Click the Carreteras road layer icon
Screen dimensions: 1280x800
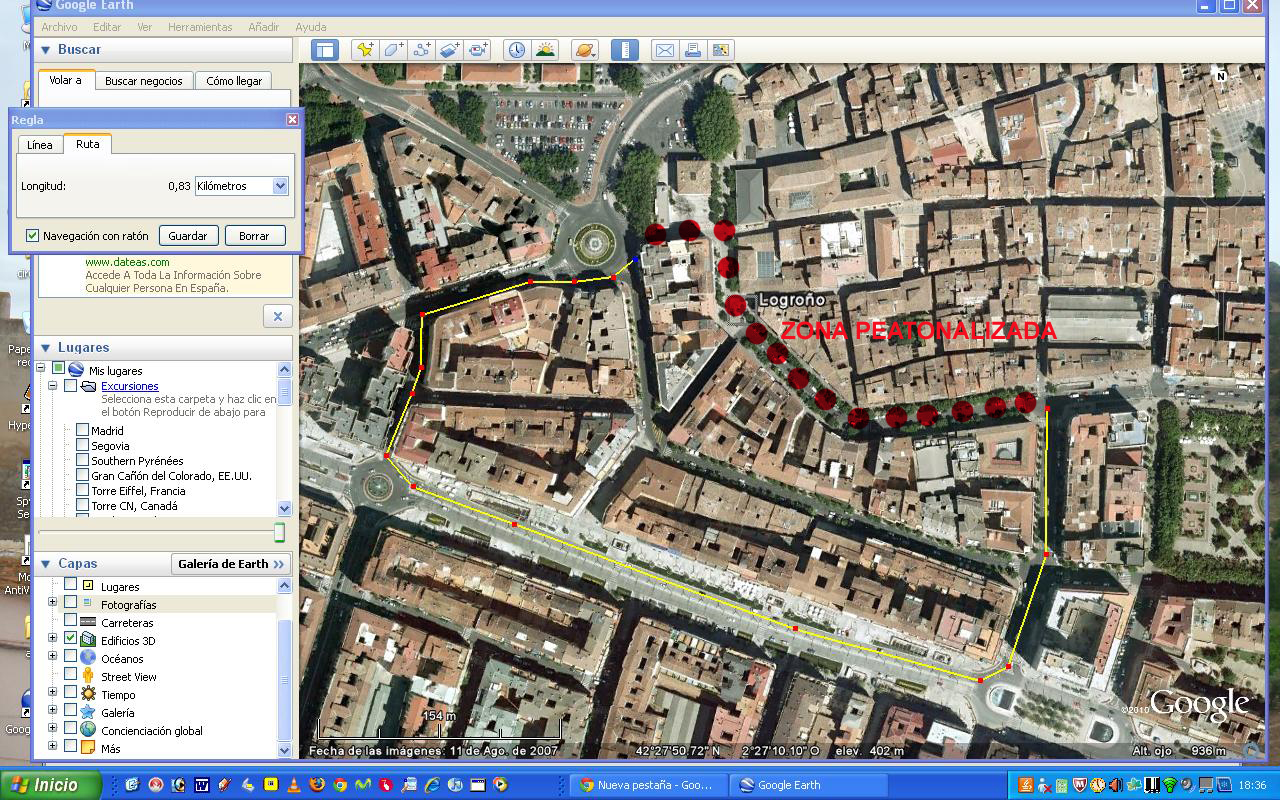pyautogui.click(x=88, y=622)
